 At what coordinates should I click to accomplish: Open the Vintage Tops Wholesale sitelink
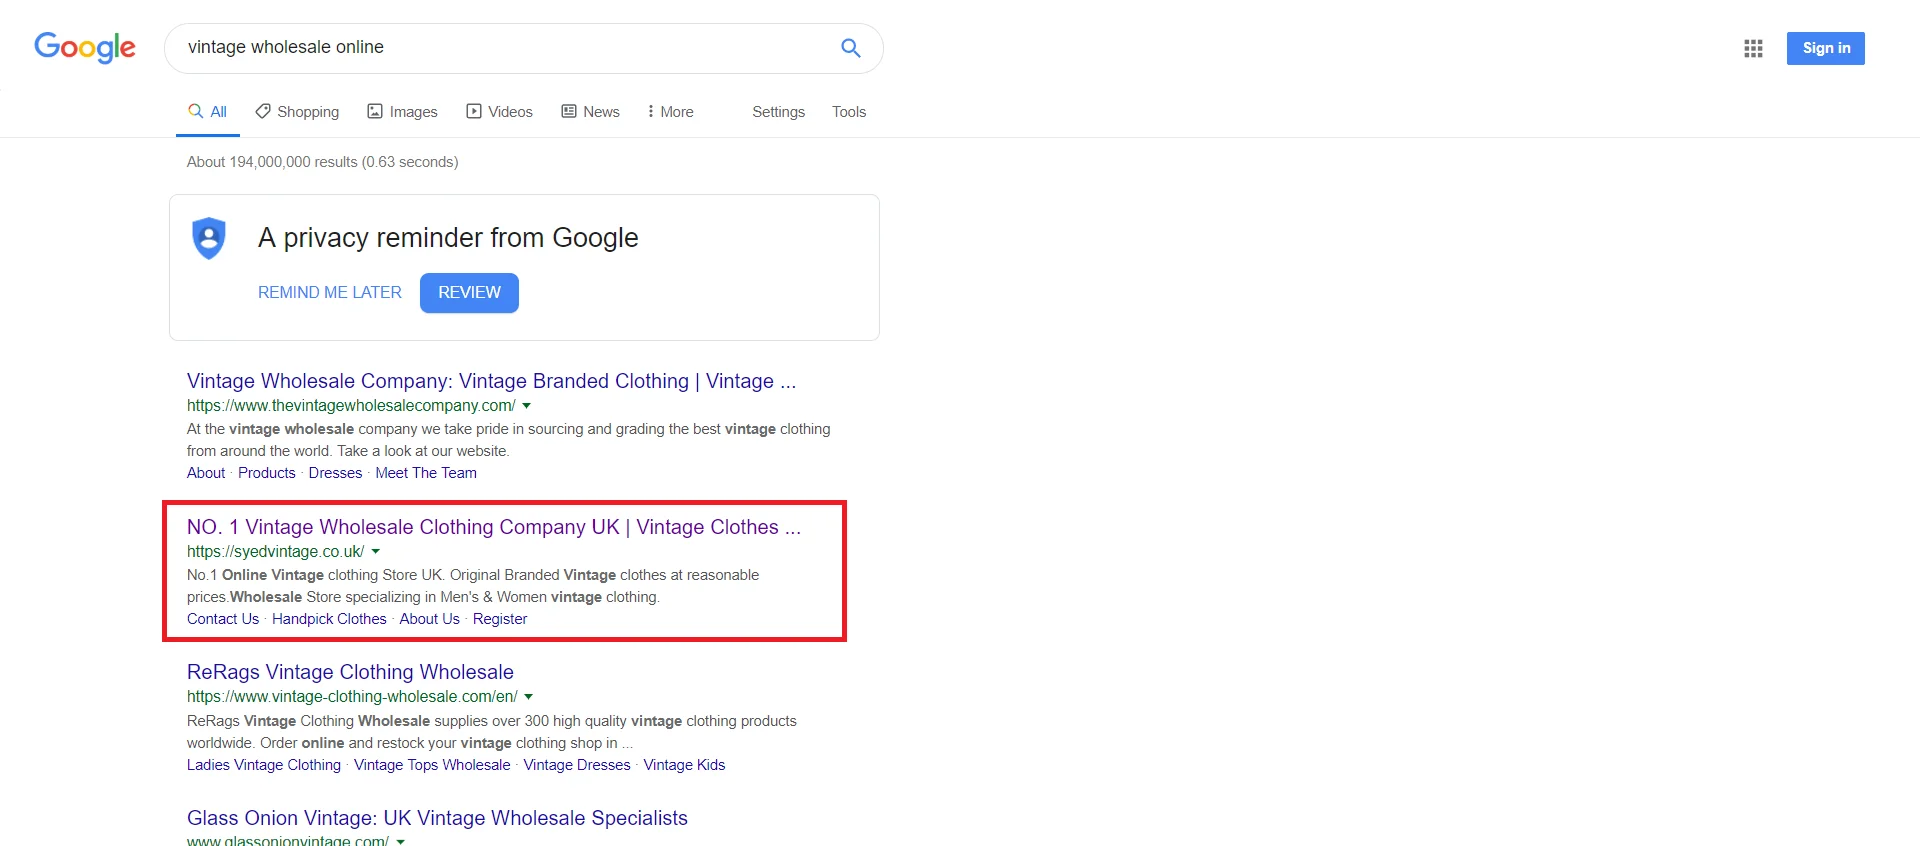[x=432, y=765]
